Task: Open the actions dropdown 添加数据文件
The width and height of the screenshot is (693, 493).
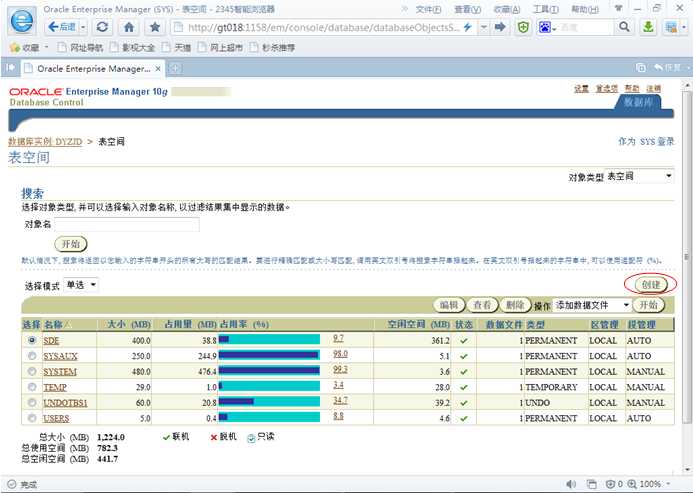Action: (592, 305)
